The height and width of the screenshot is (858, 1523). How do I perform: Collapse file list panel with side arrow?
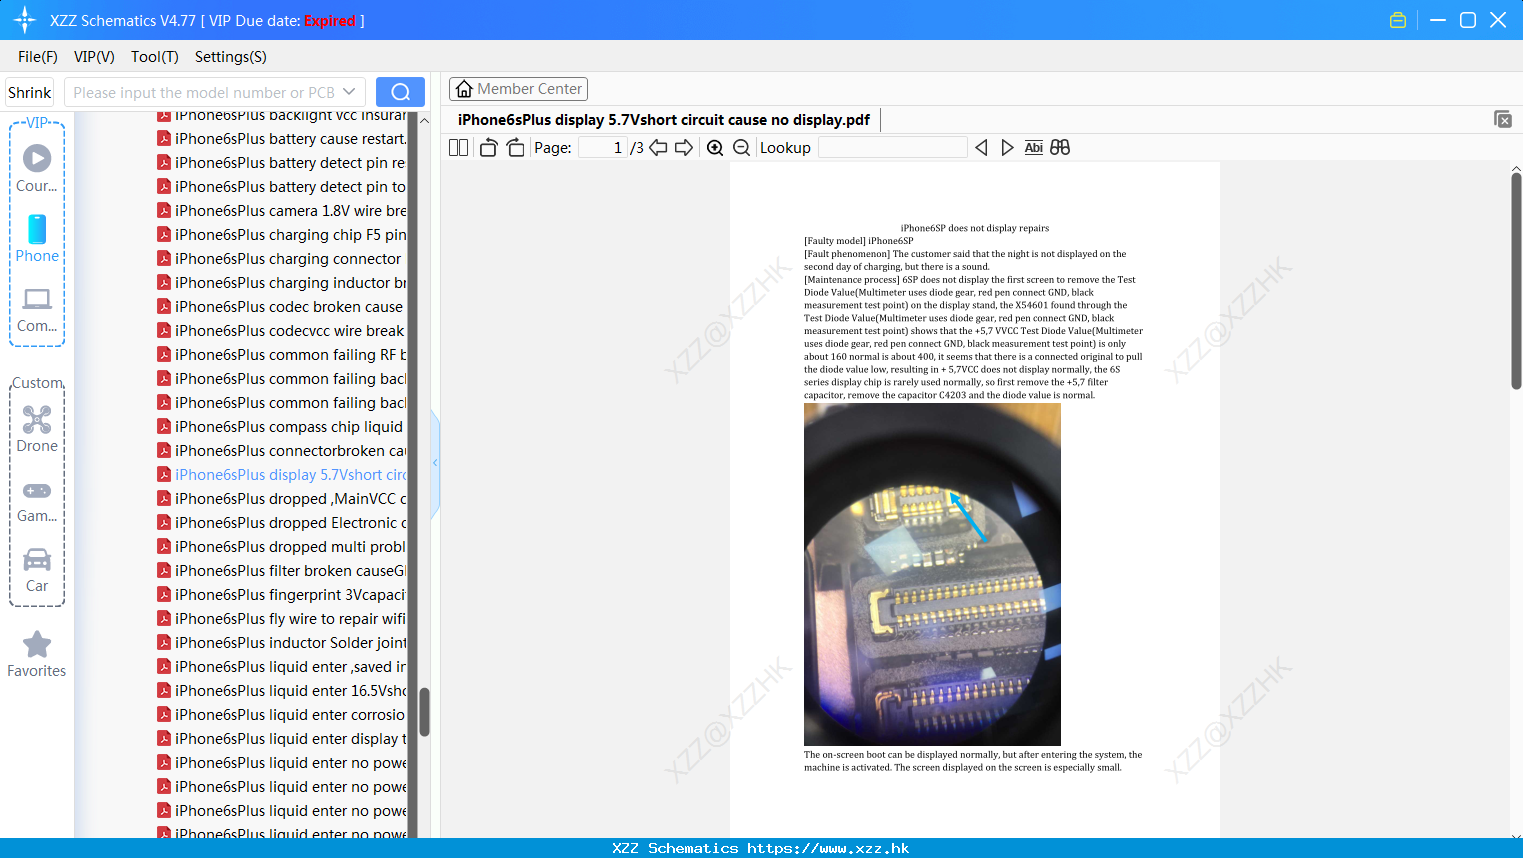point(435,462)
